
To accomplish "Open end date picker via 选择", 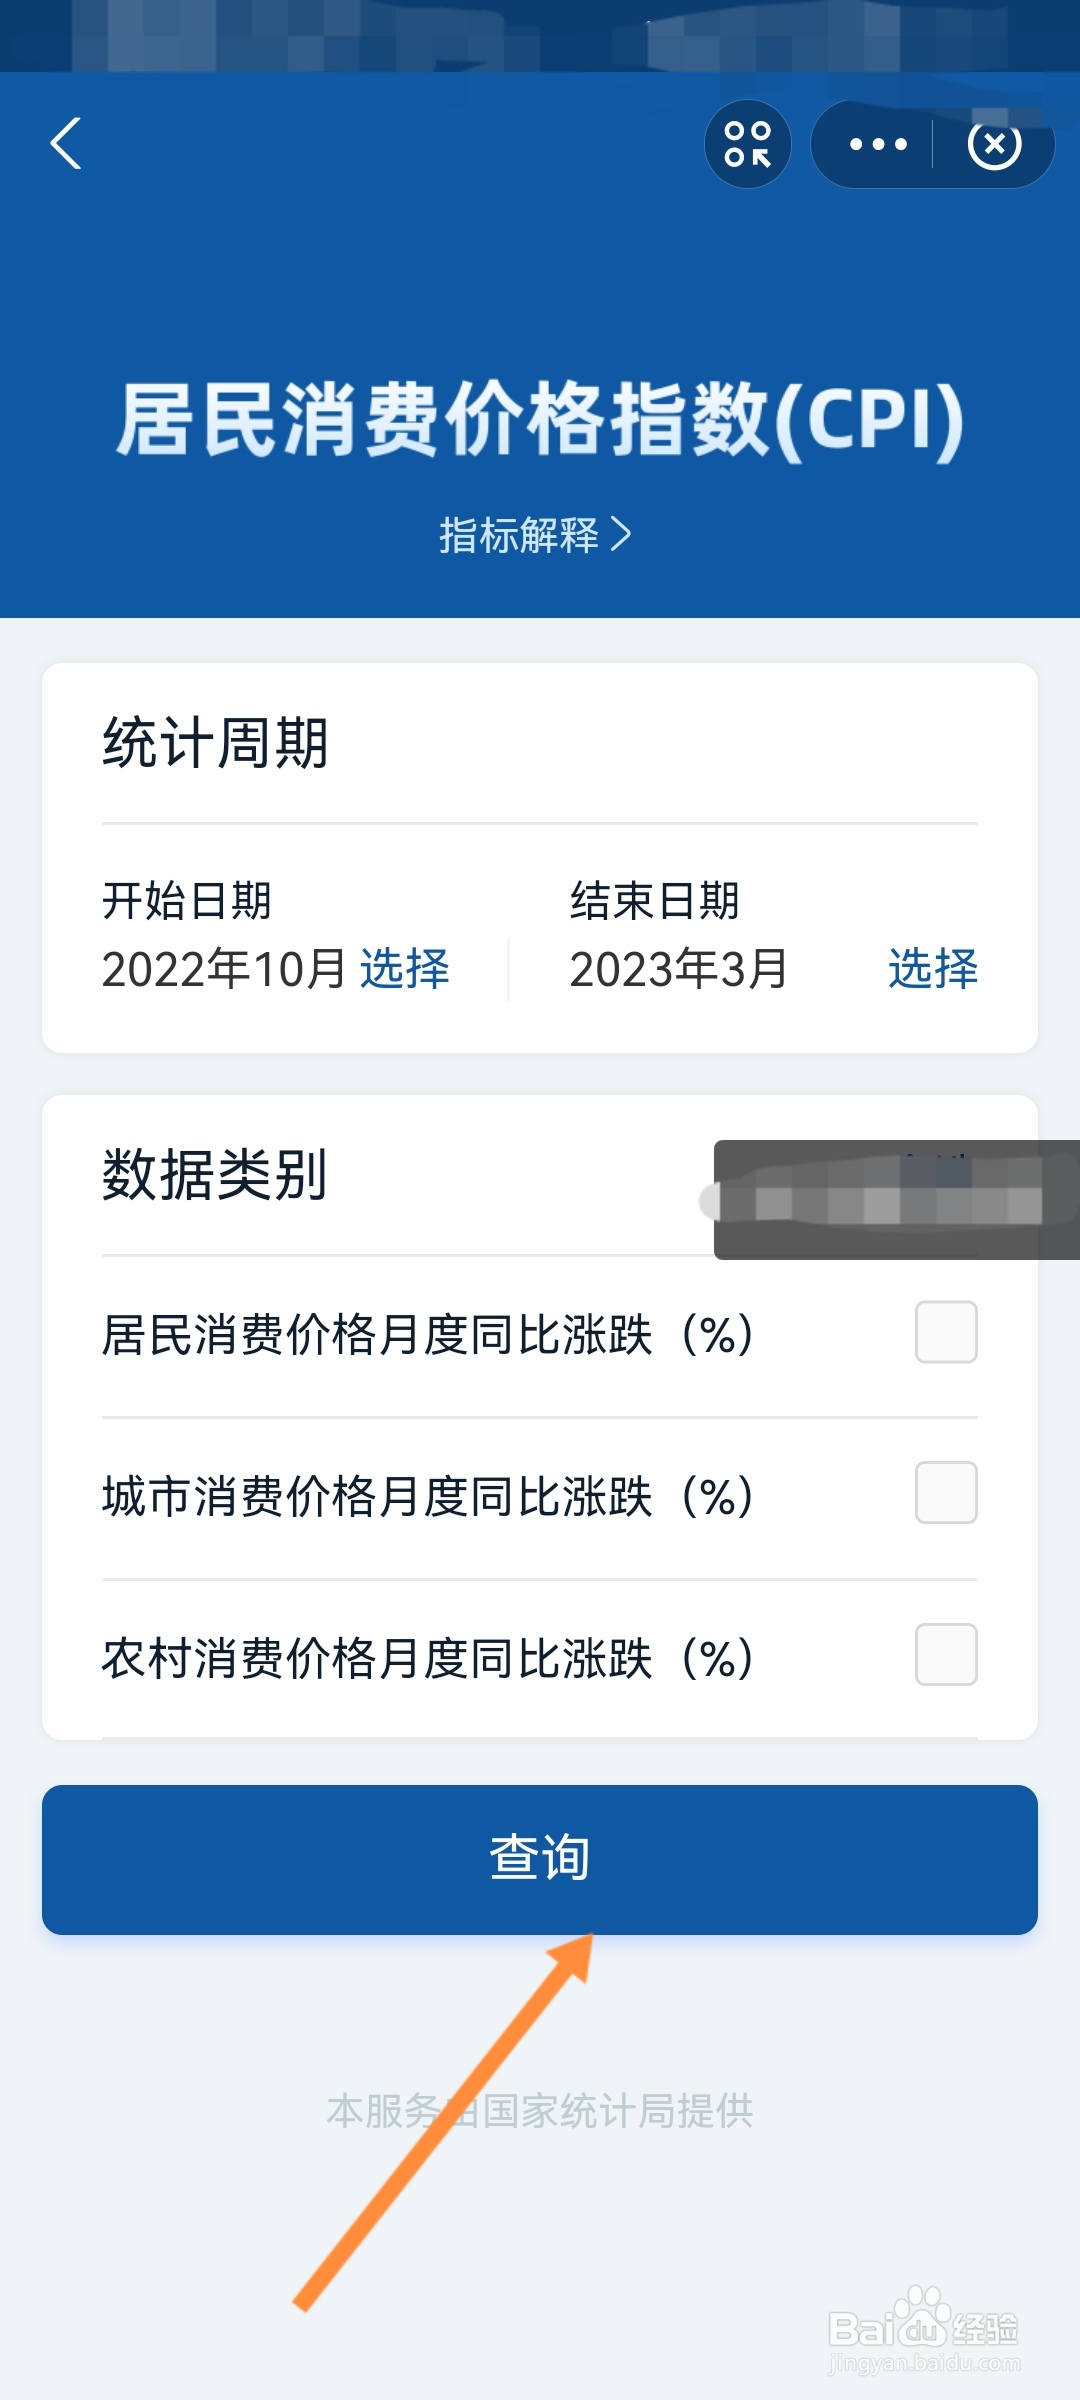I will (x=933, y=969).
